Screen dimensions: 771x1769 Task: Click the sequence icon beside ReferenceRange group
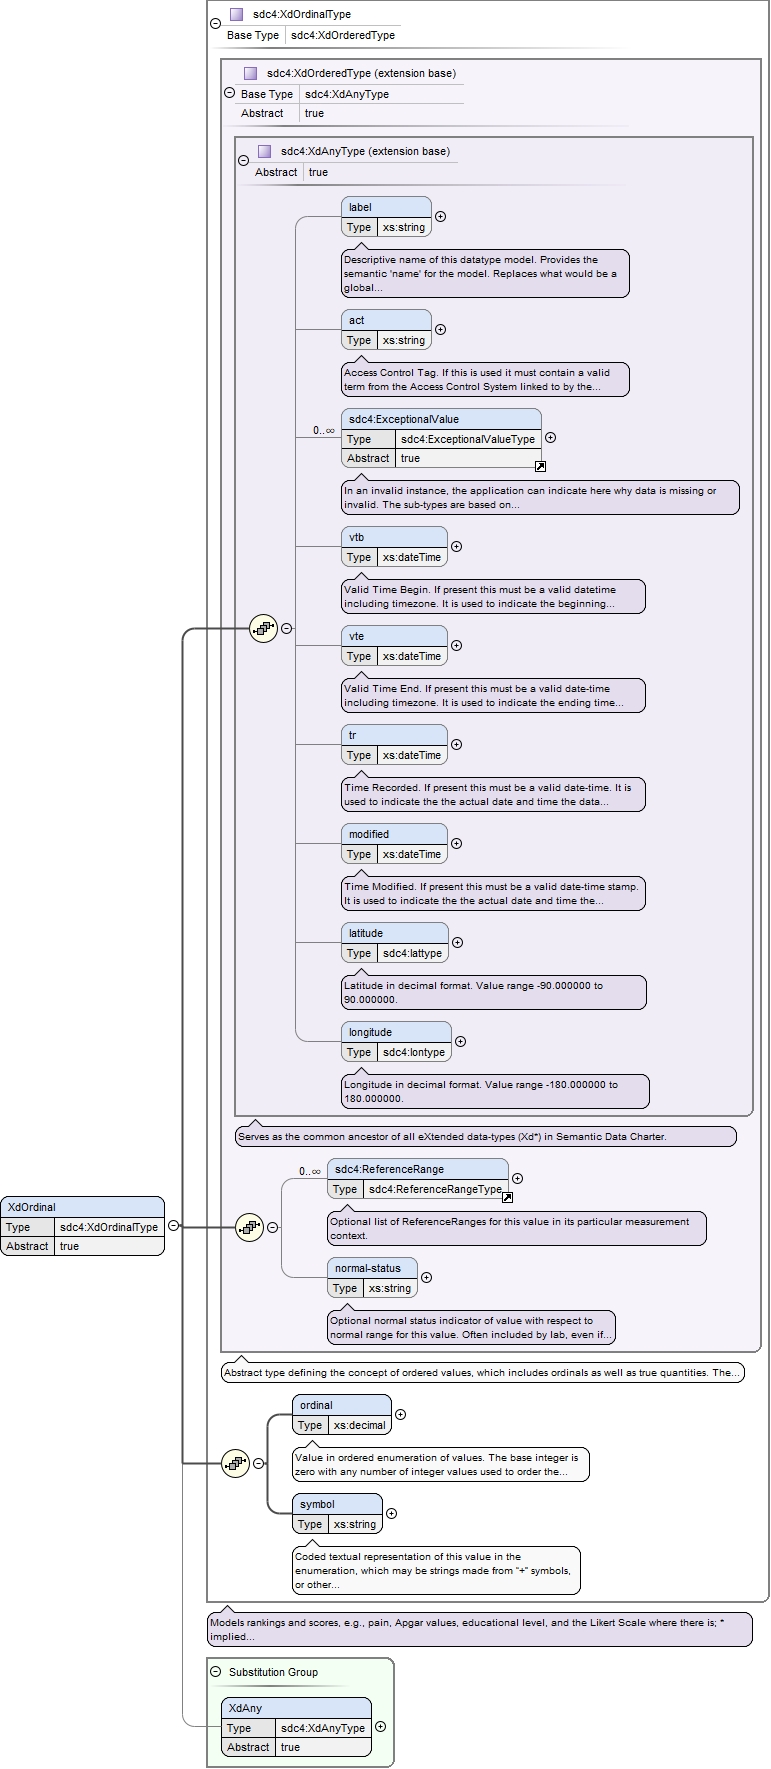click(x=249, y=1227)
